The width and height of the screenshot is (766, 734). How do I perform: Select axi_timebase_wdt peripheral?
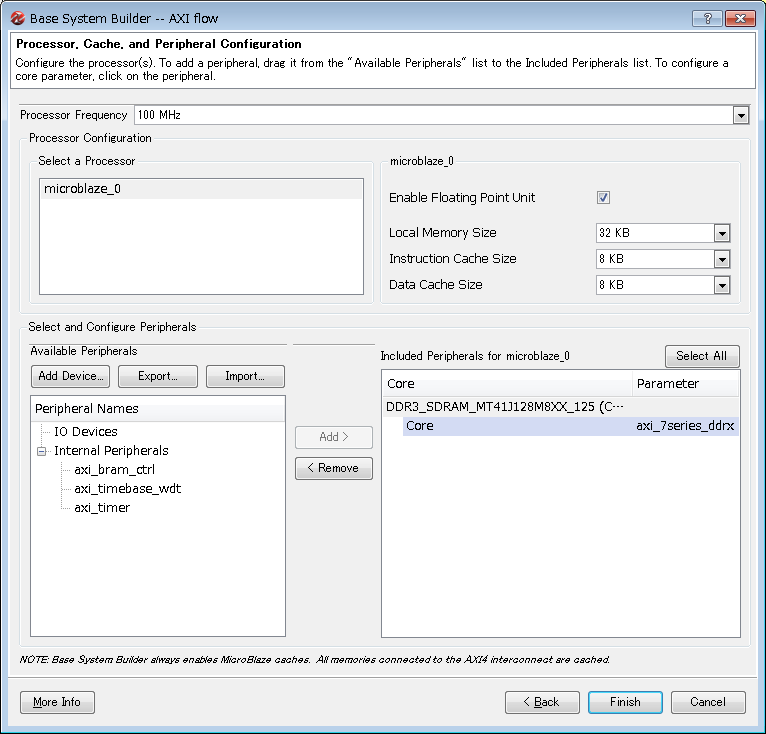[x=127, y=489]
